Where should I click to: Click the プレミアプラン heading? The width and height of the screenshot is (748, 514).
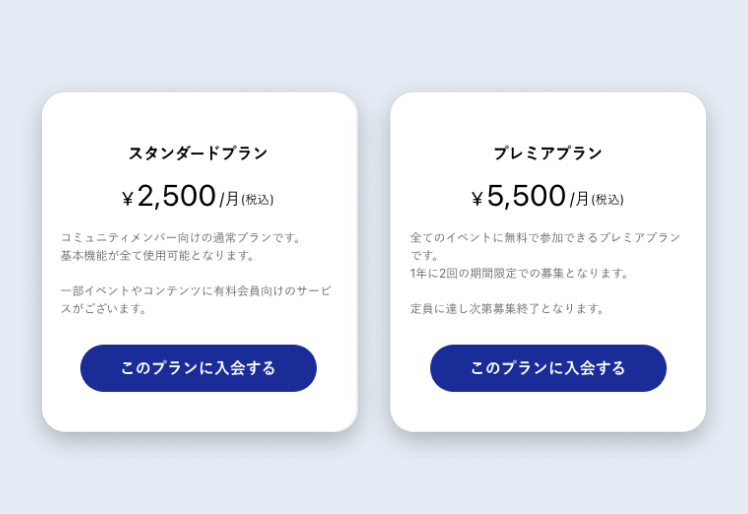tap(548, 153)
